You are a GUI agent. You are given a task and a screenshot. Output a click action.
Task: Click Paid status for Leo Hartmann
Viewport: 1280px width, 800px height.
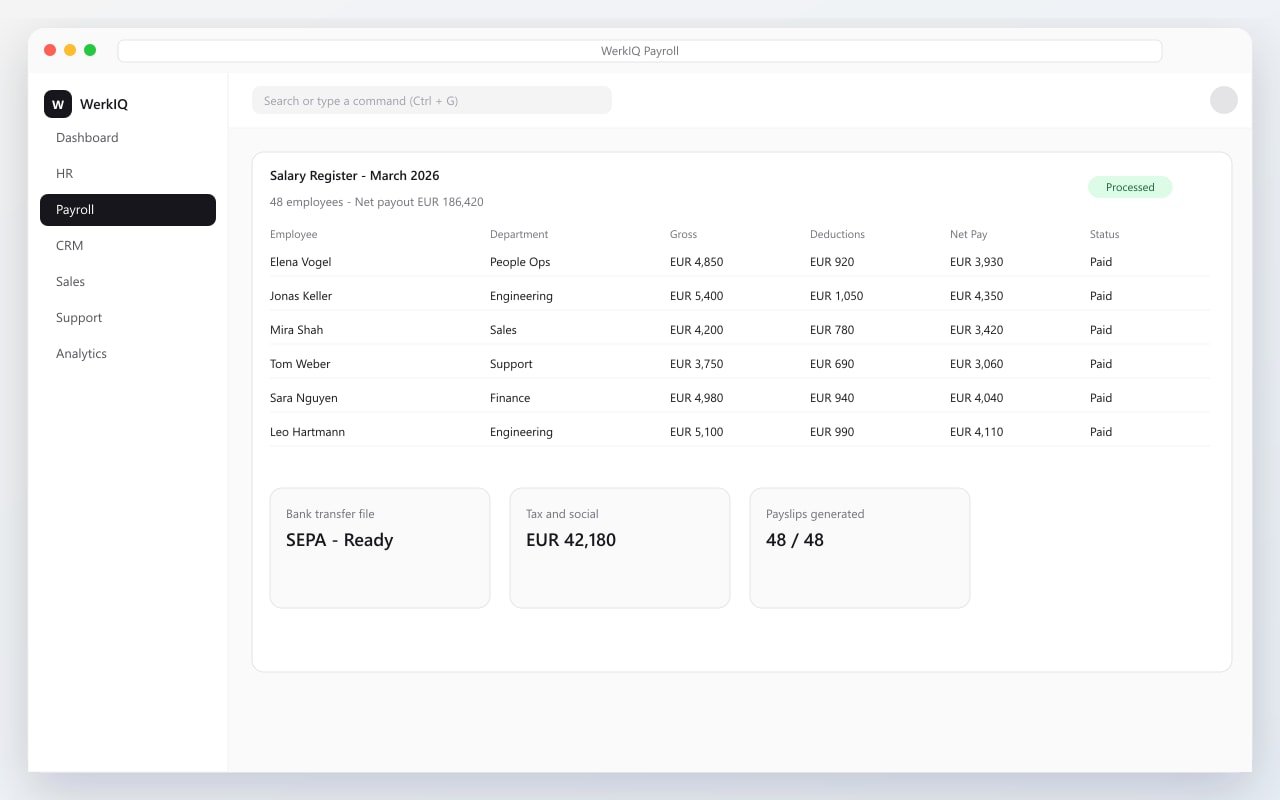click(1101, 432)
